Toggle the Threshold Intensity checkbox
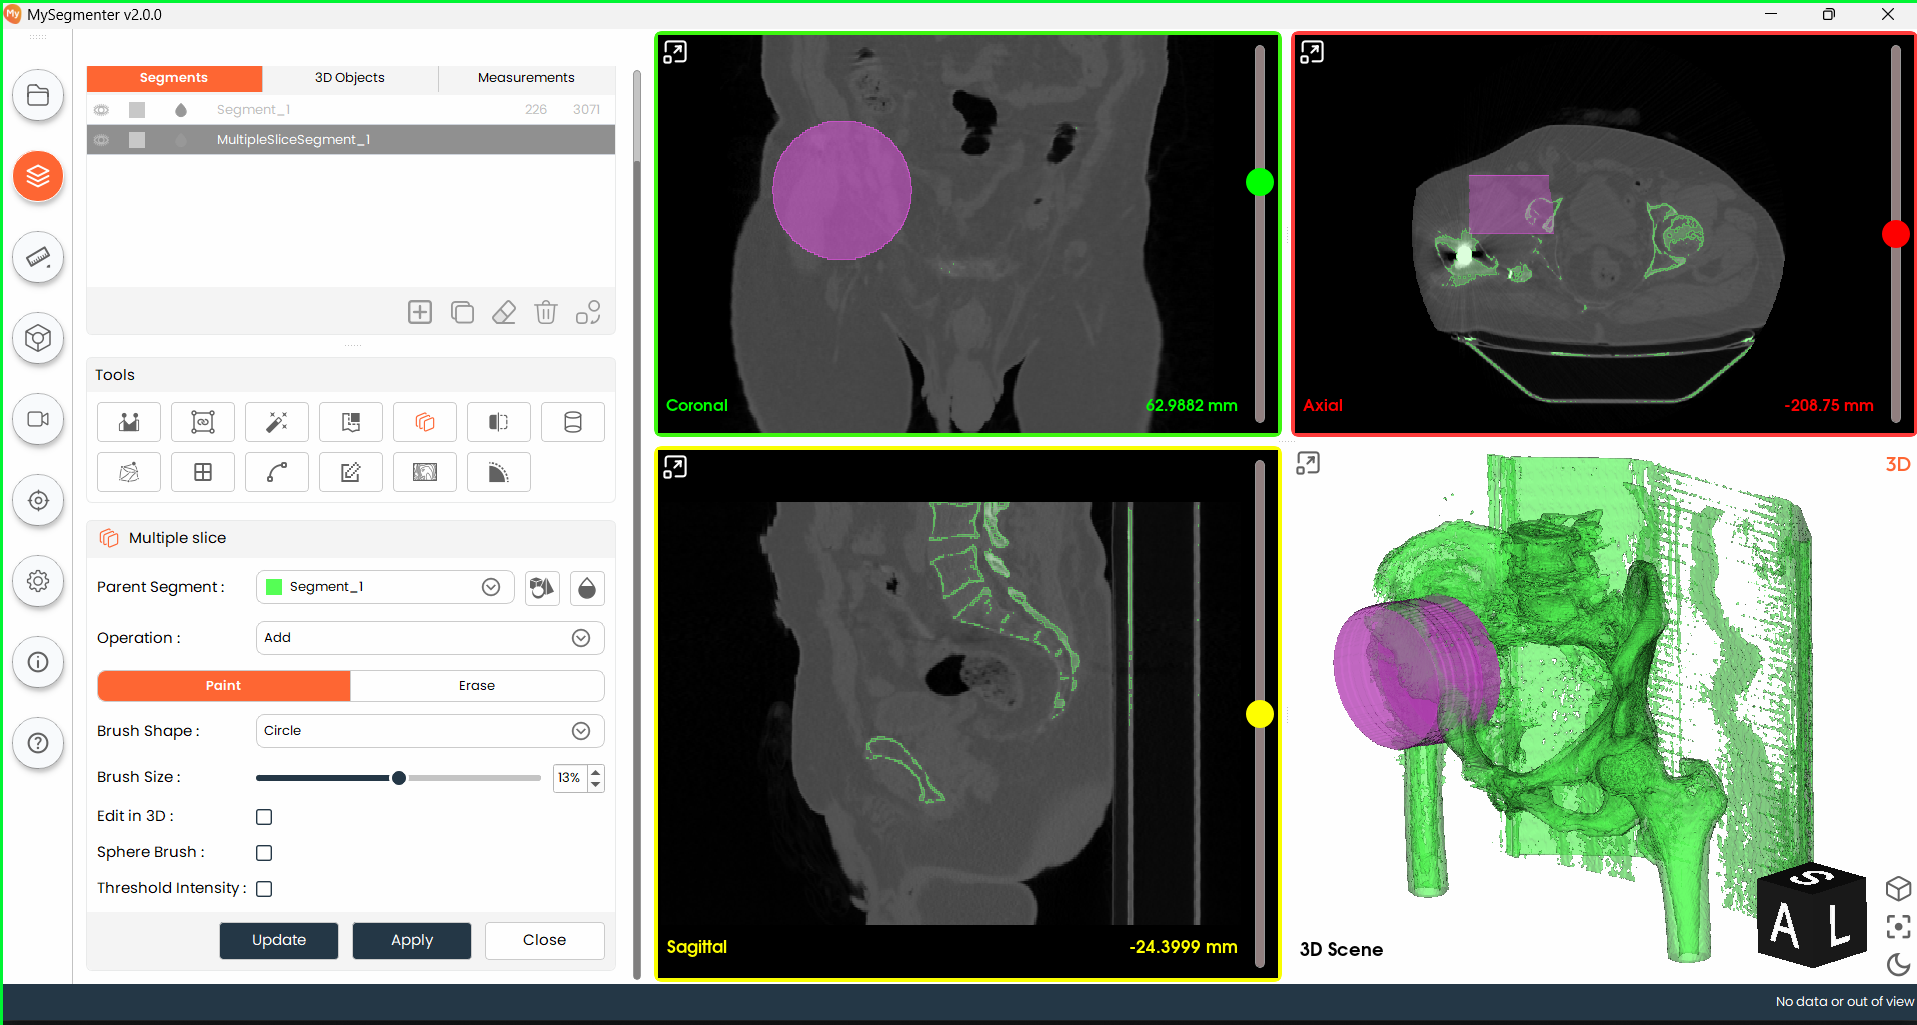Screen dimensions: 1917x1025 click(x=264, y=889)
